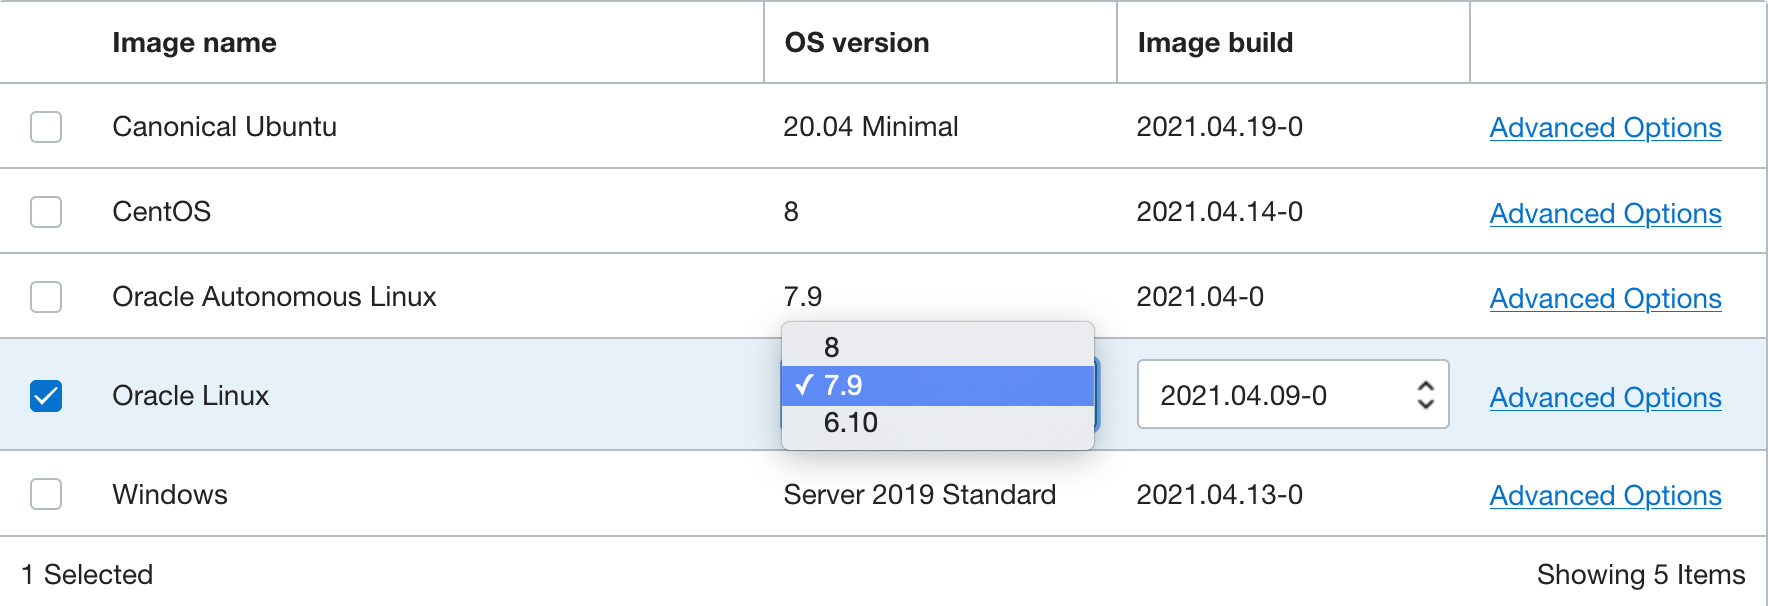Select 7.9 in the OS version list

(843, 385)
